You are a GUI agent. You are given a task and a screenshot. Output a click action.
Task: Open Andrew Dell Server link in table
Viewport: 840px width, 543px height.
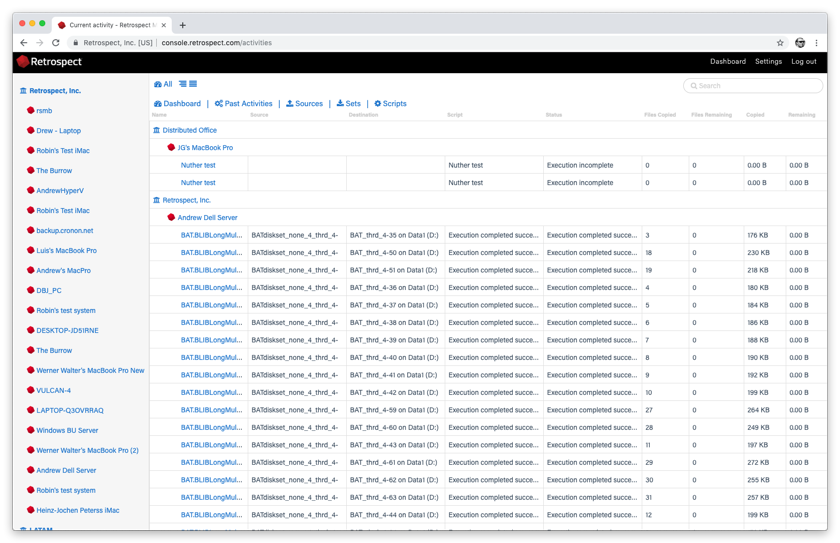click(207, 217)
